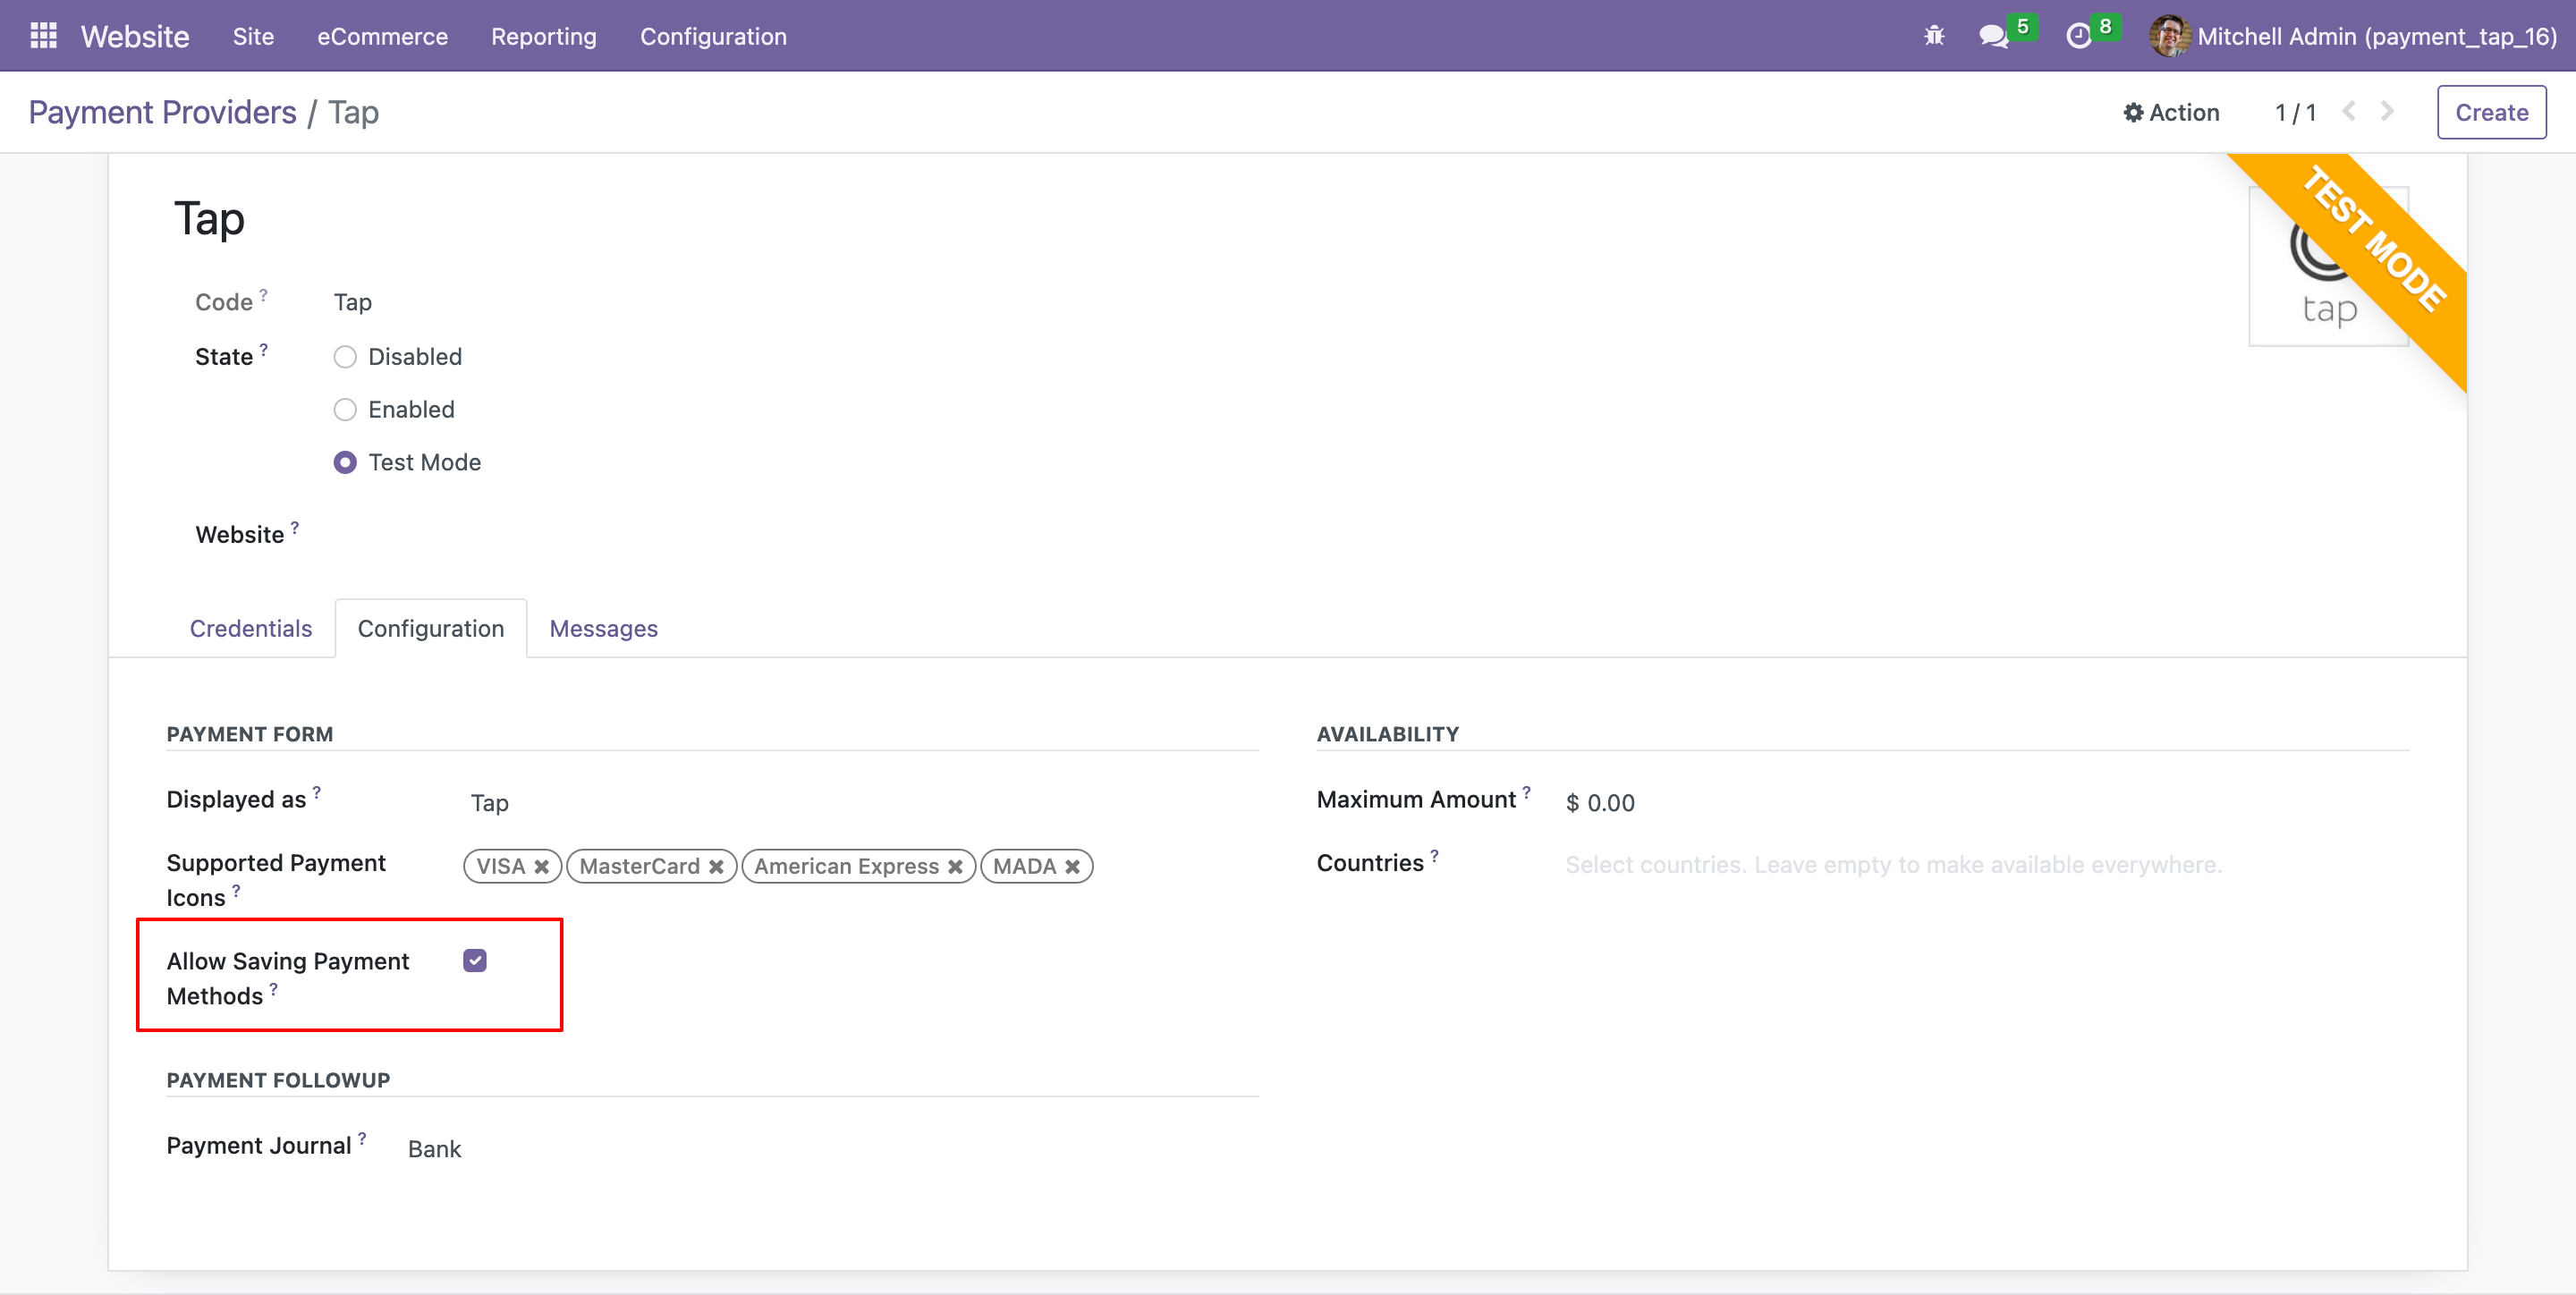Screen dimensions: 2576x1295
Task: Select the Disabled state radio button
Action: pos(345,357)
